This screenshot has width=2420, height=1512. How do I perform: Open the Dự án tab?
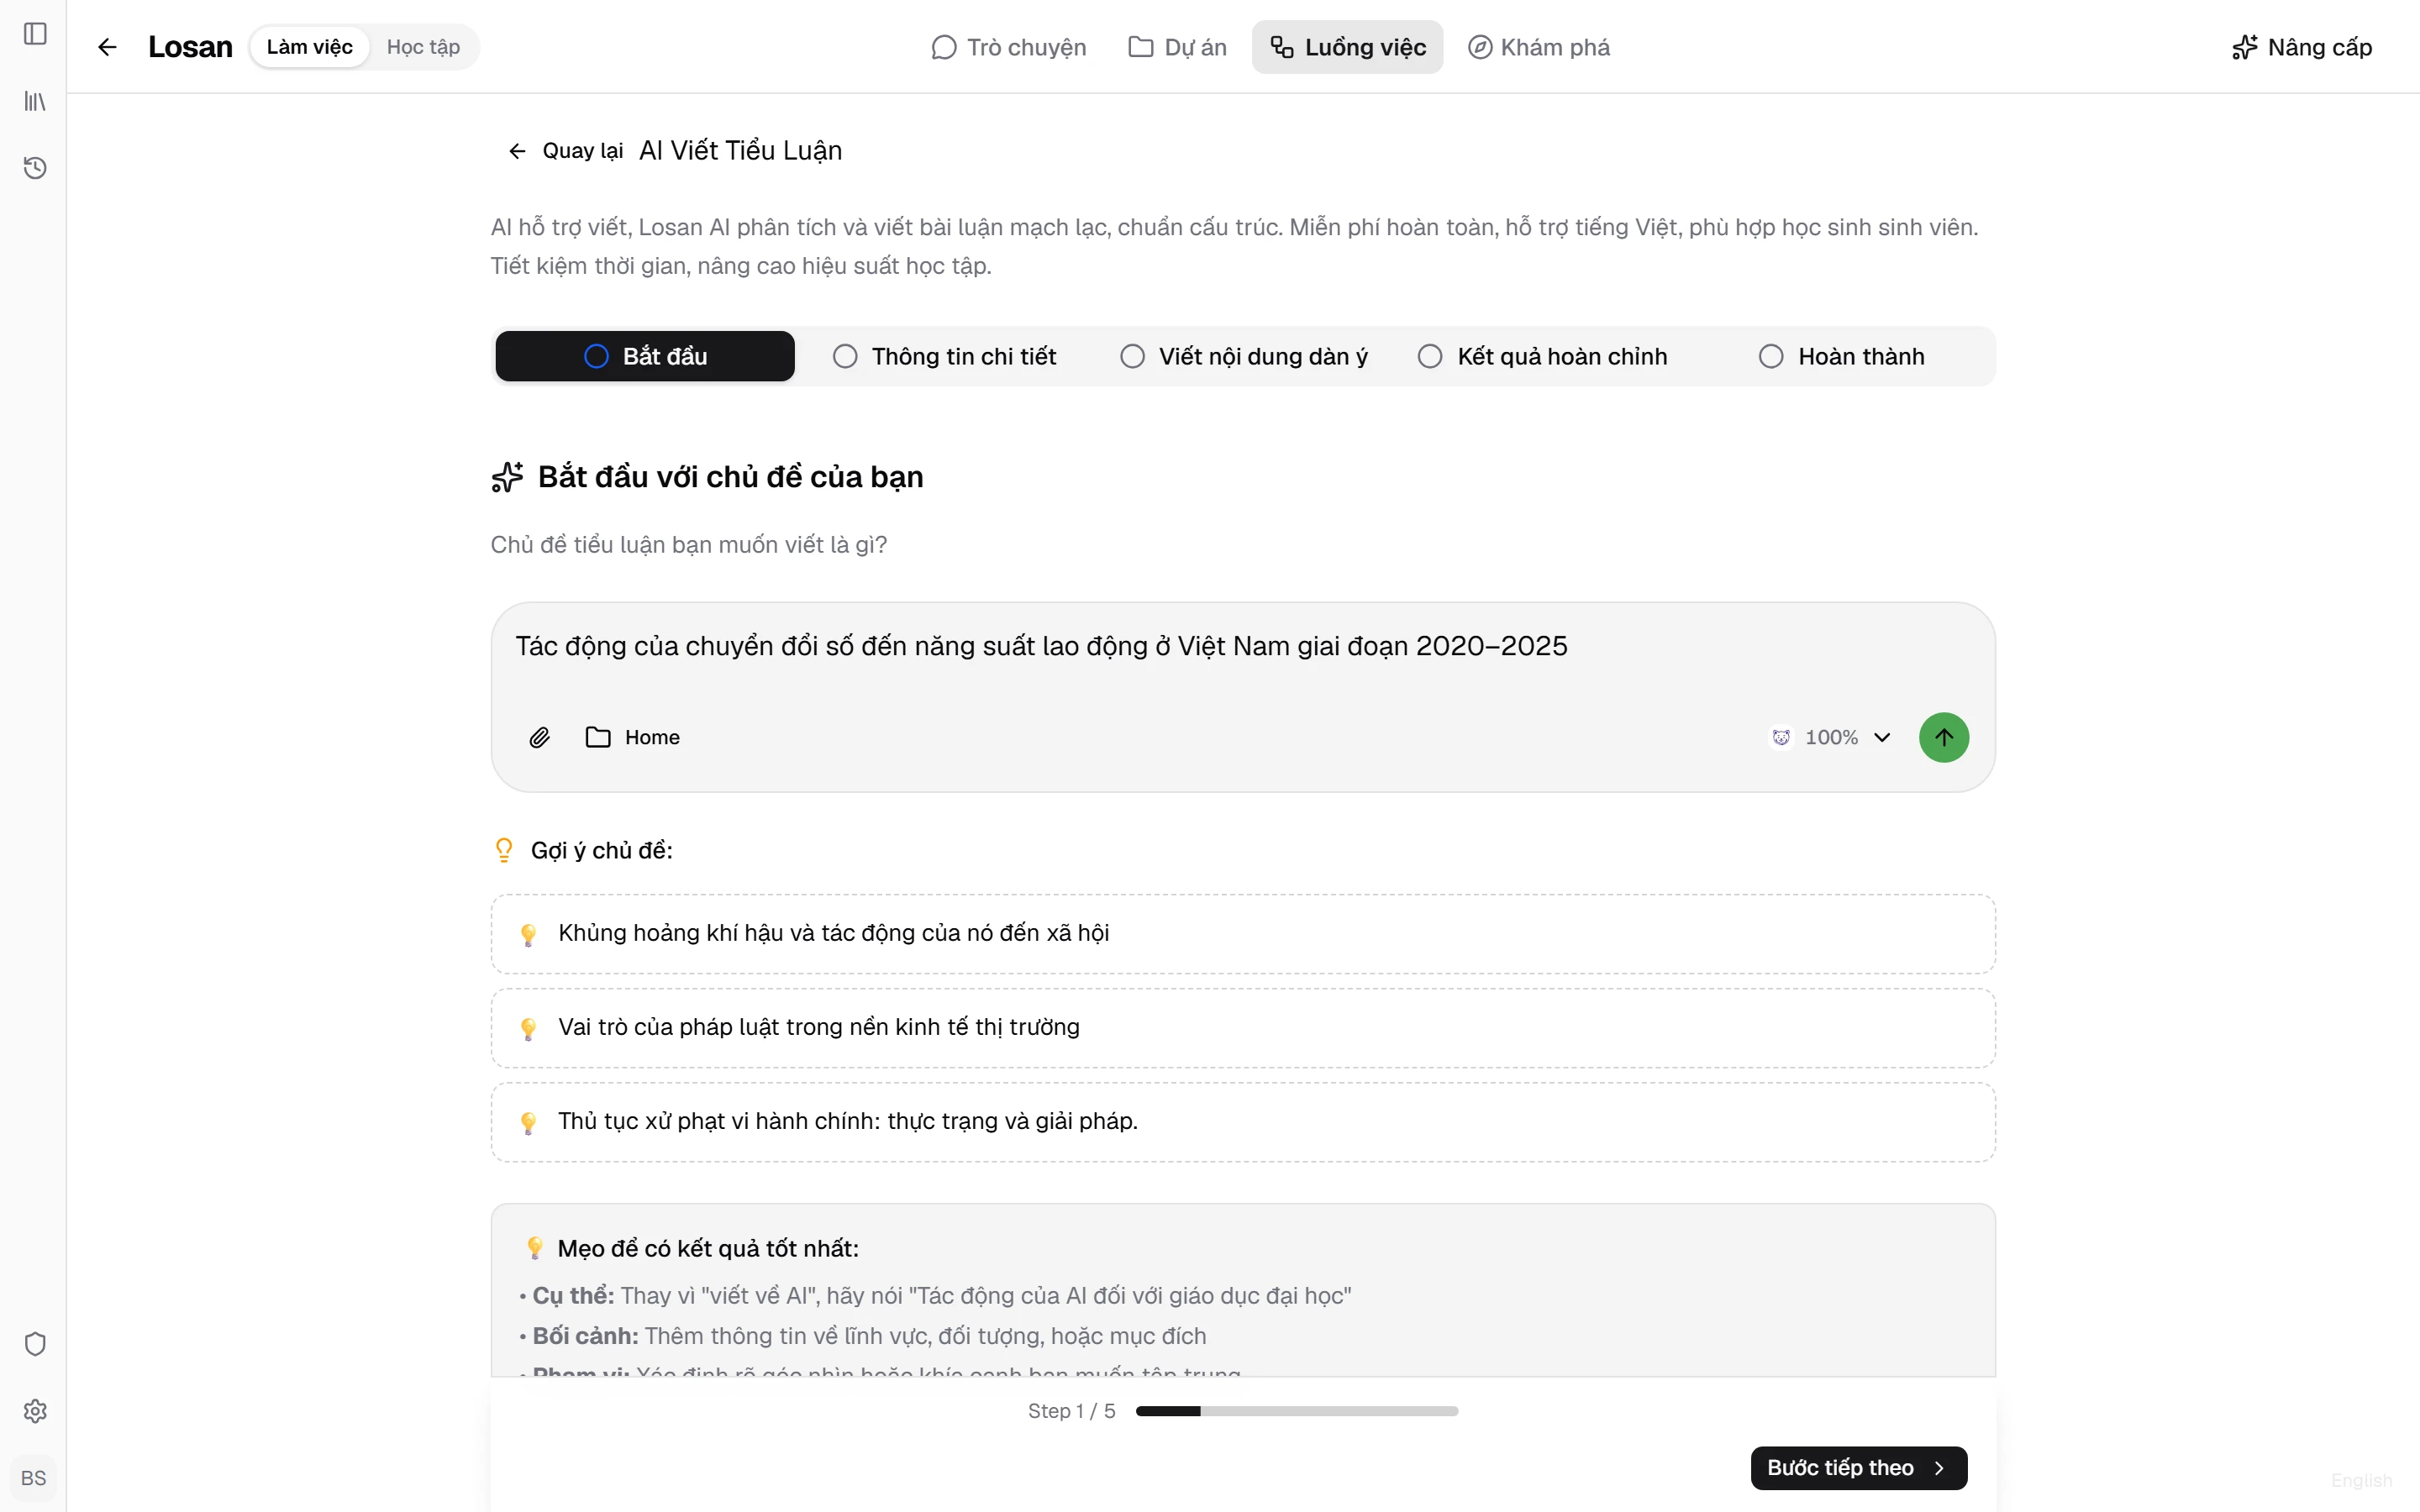[1177, 47]
